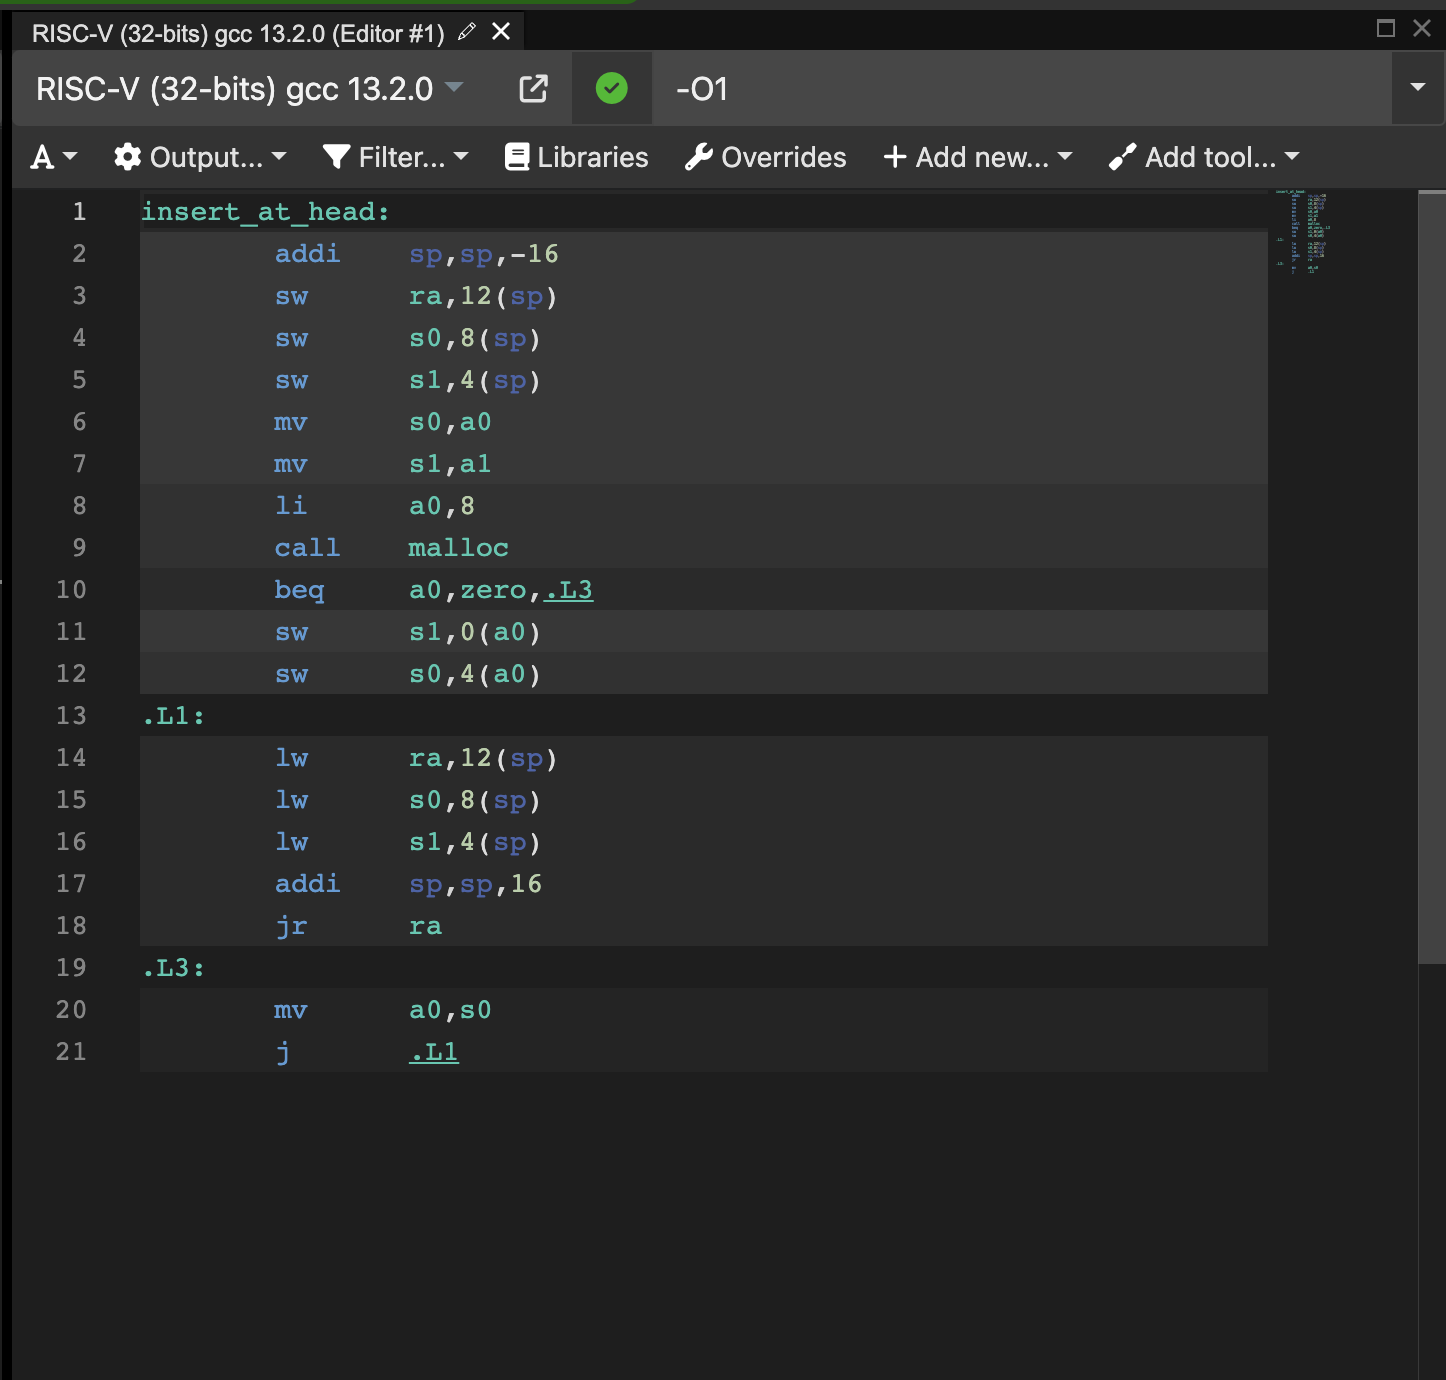This screenshot has height=1380, width=1446.
Task: Click the Libraries icon
Action: point(517,157)
